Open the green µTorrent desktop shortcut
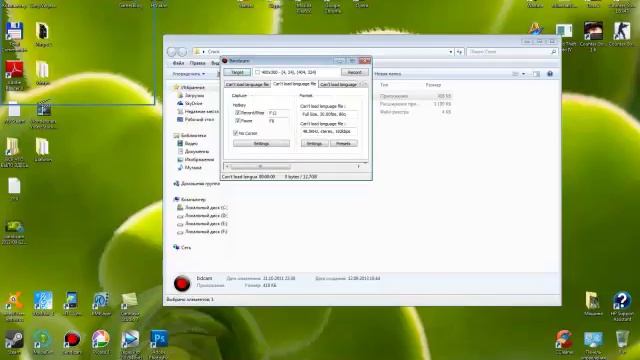The width and height of the screenshot is (640, 360). click(42, 341)
